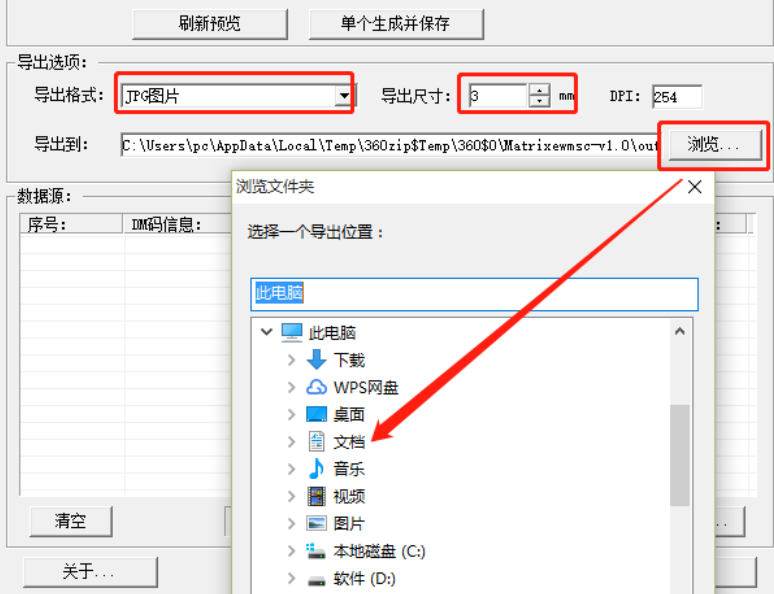774x594 pixels.
Task: Select the 桌面 desktop icon
Action: 316,414
